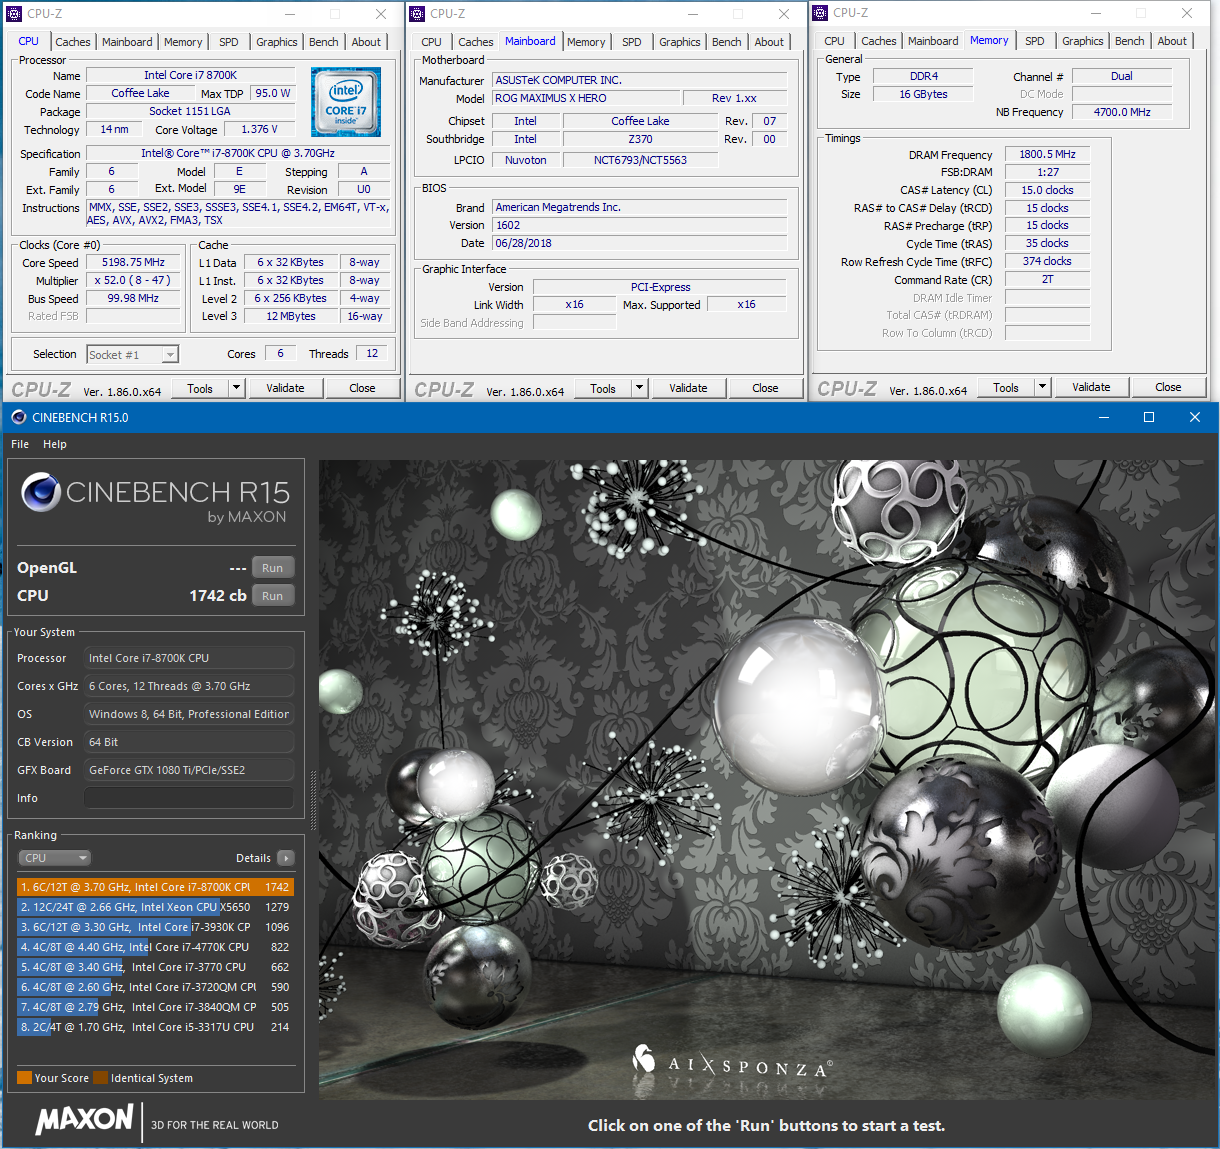Click NB Frequency value 4700.0 MHz

click(x=1122, y=112)
